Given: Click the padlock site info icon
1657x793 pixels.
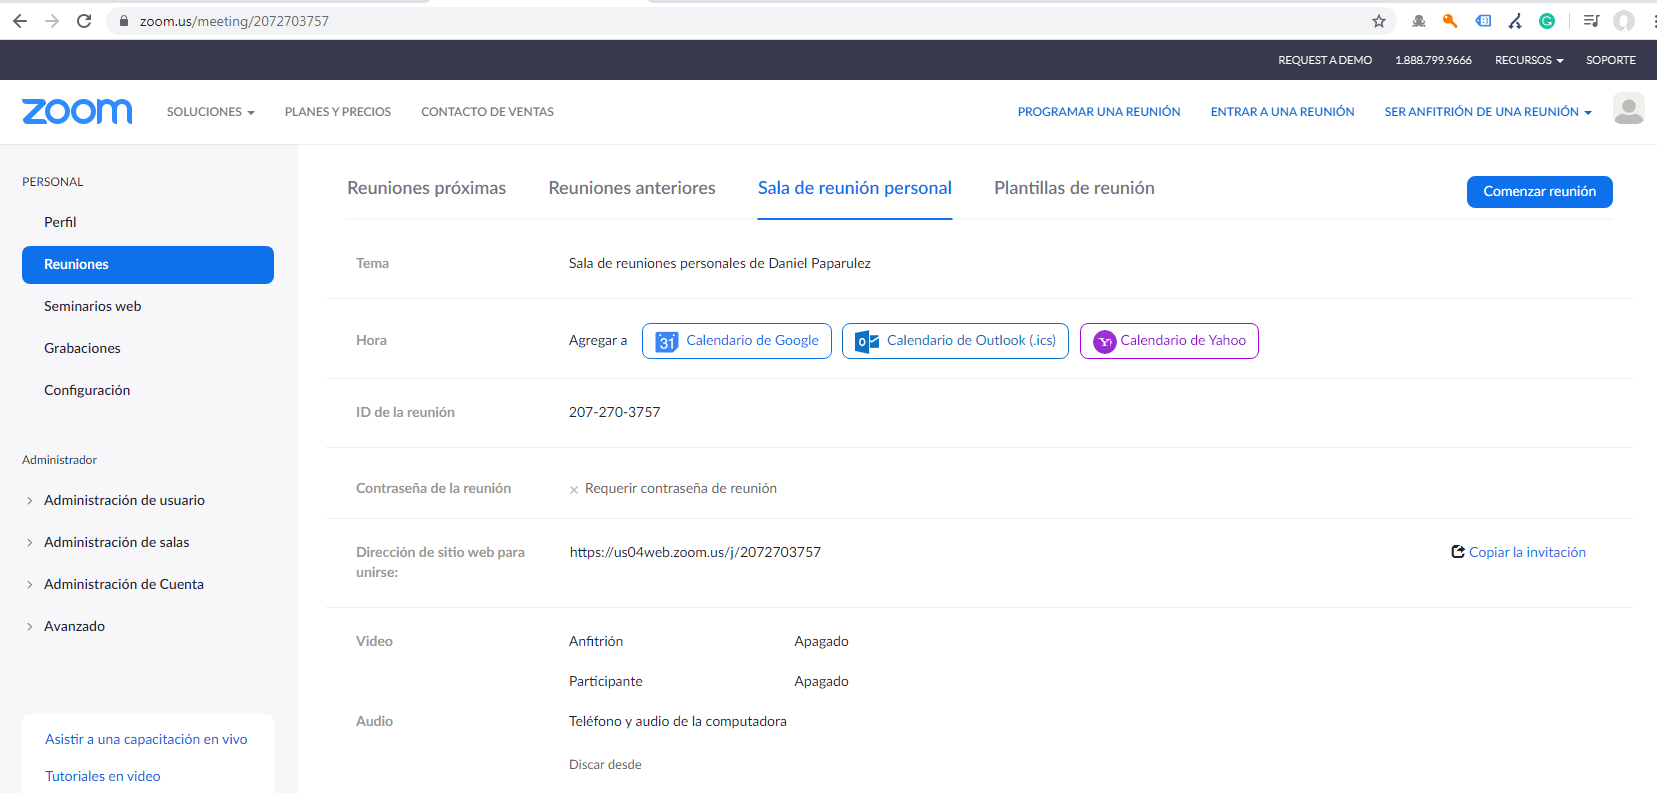Looking at the screenshot, I should point(124,21).
